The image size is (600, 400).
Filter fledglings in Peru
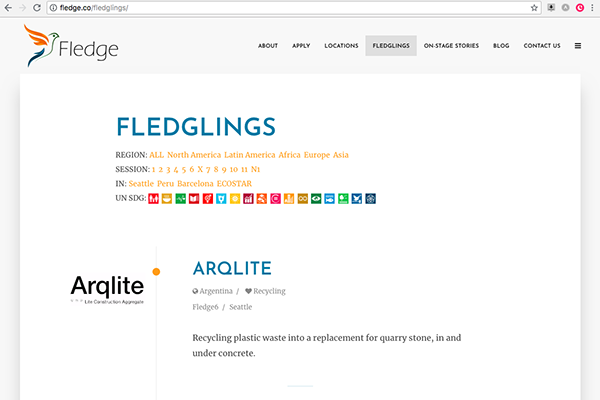166,184
